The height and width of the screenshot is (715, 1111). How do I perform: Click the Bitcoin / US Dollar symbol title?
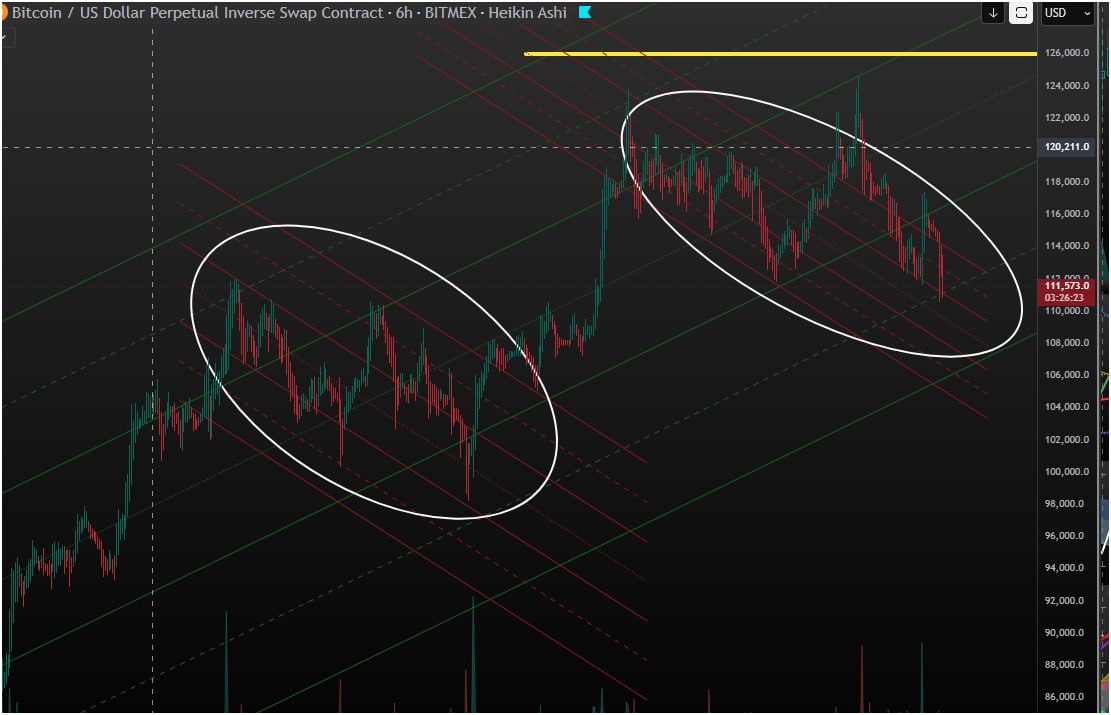click(x=198, y=13)
